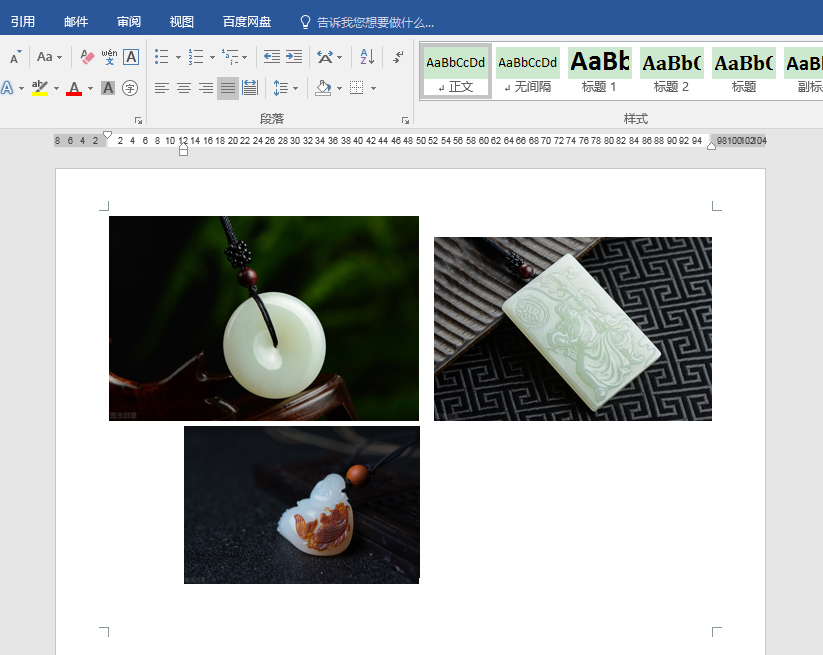The height and width of the screenshot is (655, 823).
Task: Open the 邮件 ribbon tab
Action: coord(76,22)
